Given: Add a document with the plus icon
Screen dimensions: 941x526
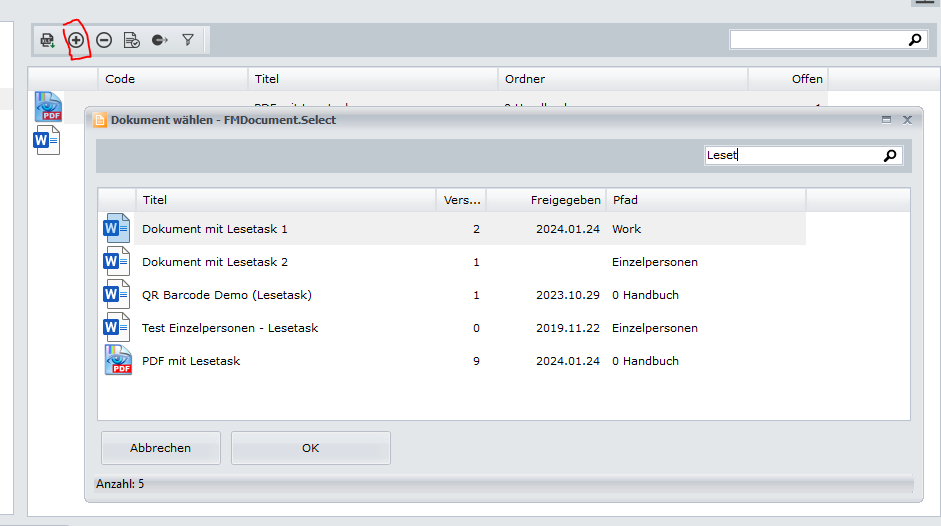Looking at the screenshot, I should (x=76, y=40).
